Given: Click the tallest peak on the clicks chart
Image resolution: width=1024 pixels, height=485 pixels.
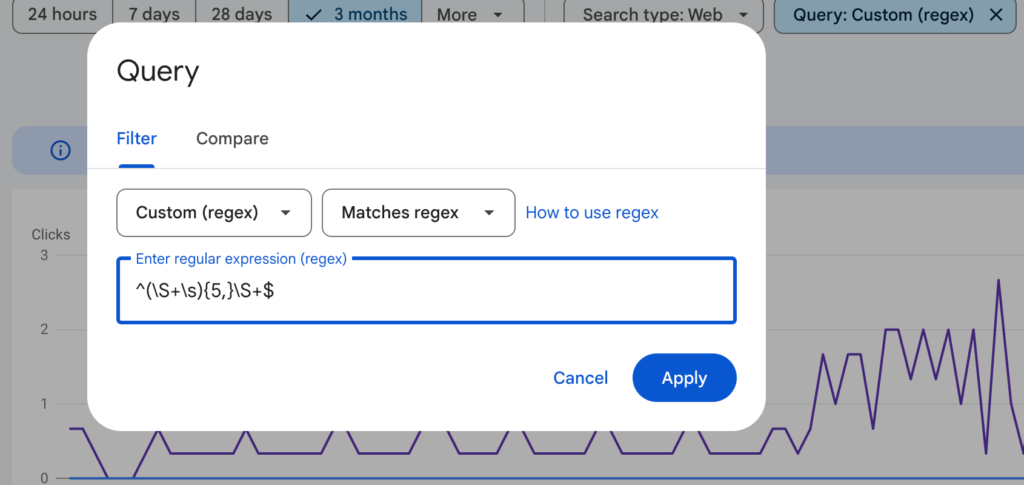Looking at the screenshot, I should (998, 281).
